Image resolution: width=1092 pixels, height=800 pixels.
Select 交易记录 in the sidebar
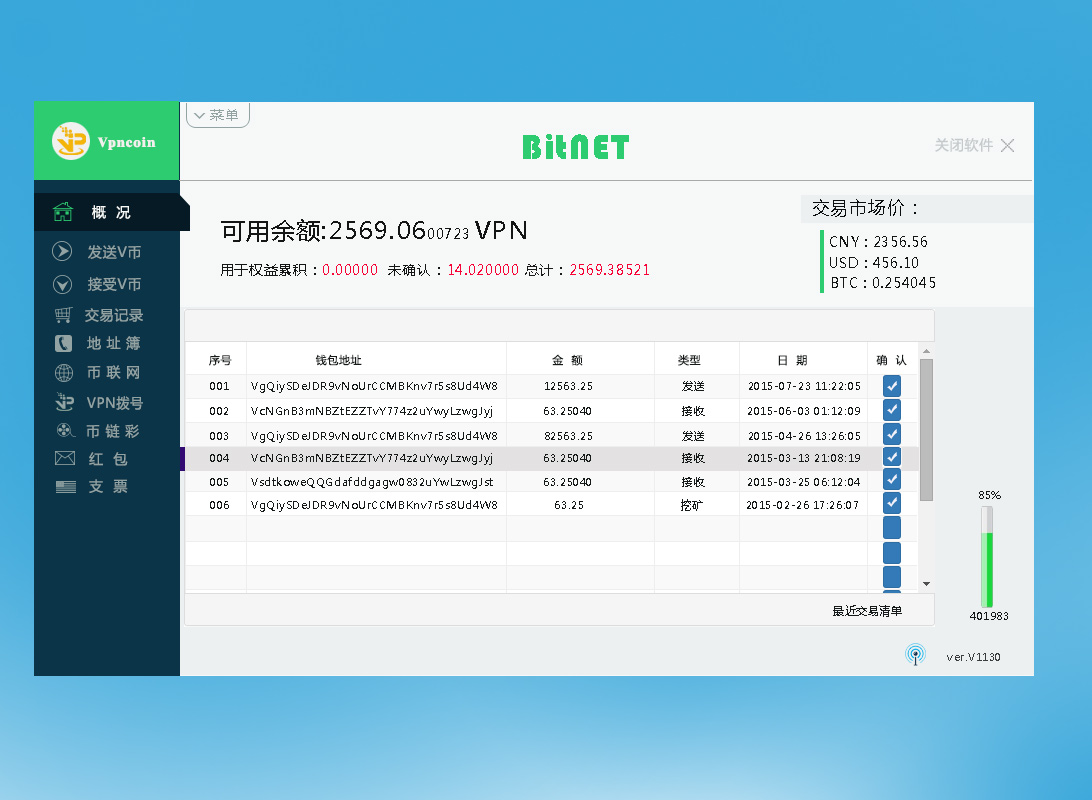click(x=114, y=315)
